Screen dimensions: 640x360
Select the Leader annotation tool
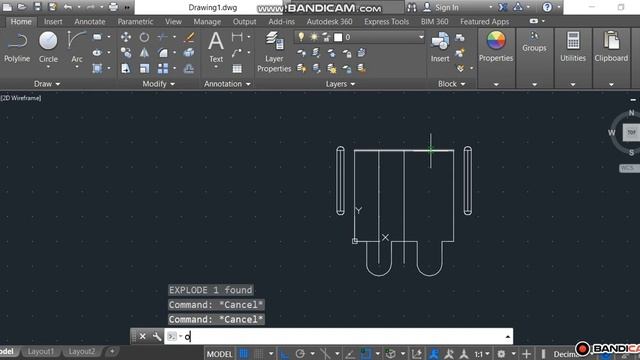click(x=237, y=53)
